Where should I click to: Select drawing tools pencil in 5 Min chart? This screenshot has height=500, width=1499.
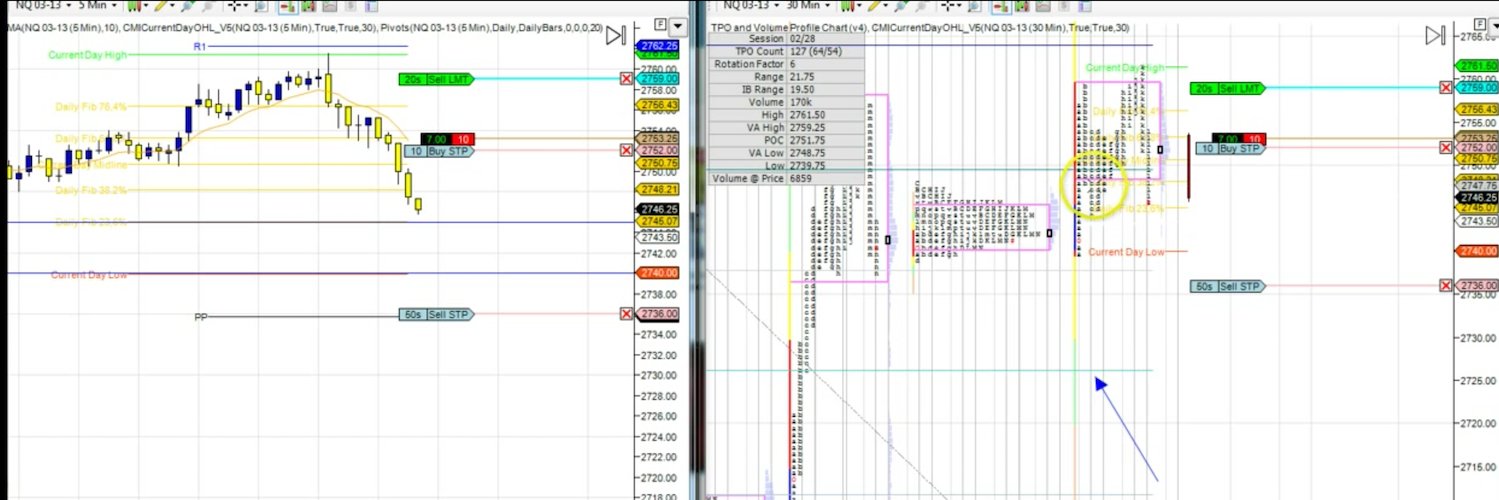click(160, 6)
